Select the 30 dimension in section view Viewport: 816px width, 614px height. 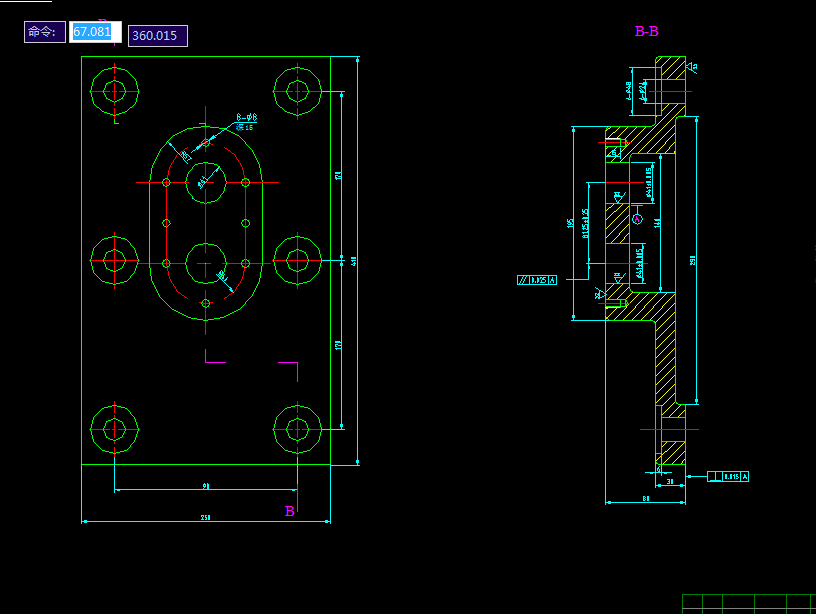point(670,481)
